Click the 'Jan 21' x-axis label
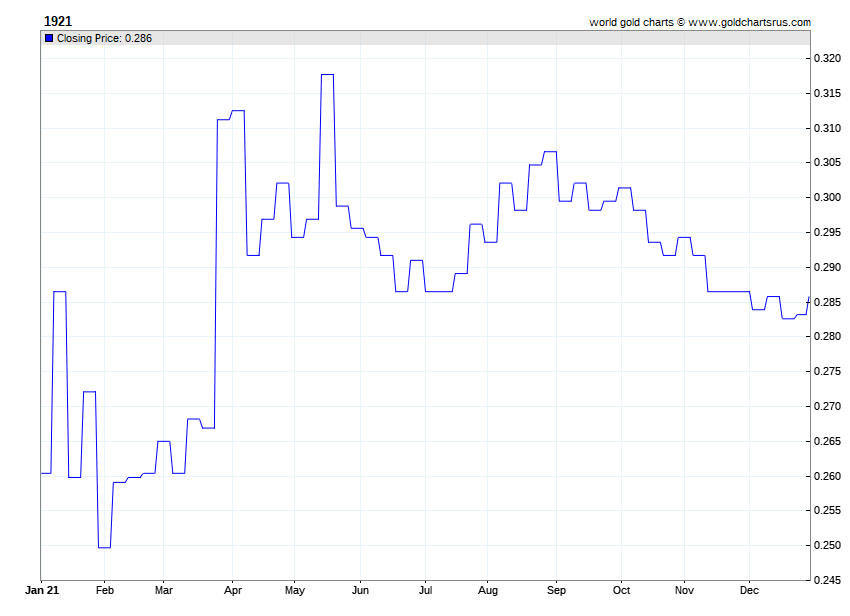This screenshot has width=850, height=616. (x=41, y=590)
